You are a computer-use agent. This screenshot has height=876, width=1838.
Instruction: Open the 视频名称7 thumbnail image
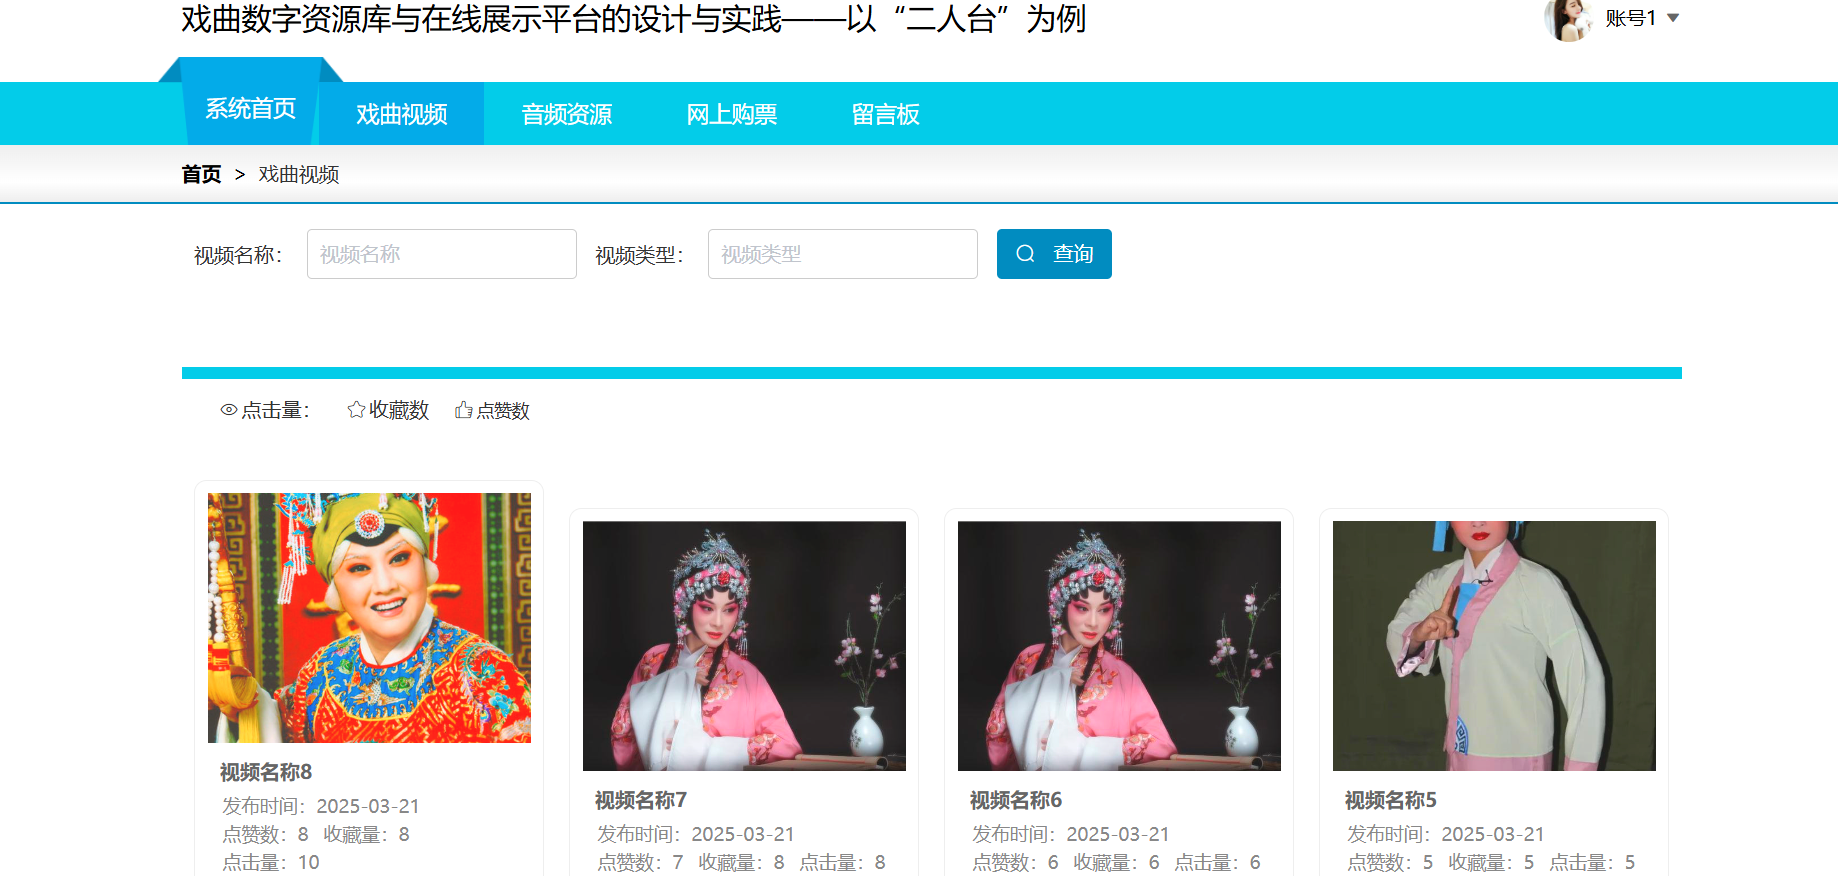744,646
